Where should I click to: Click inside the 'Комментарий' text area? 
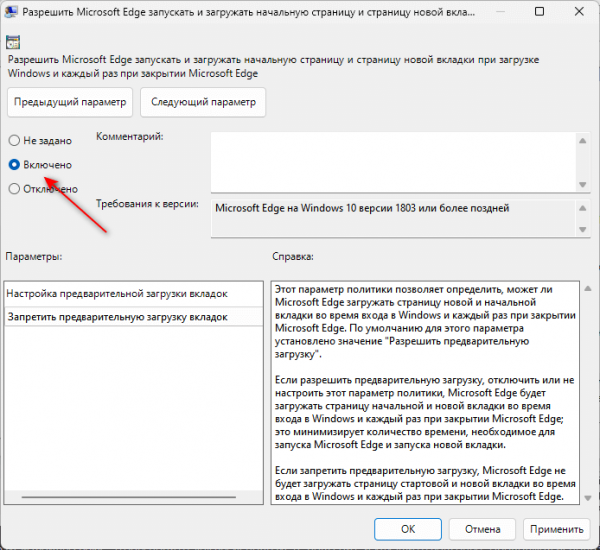coord(393,162)
